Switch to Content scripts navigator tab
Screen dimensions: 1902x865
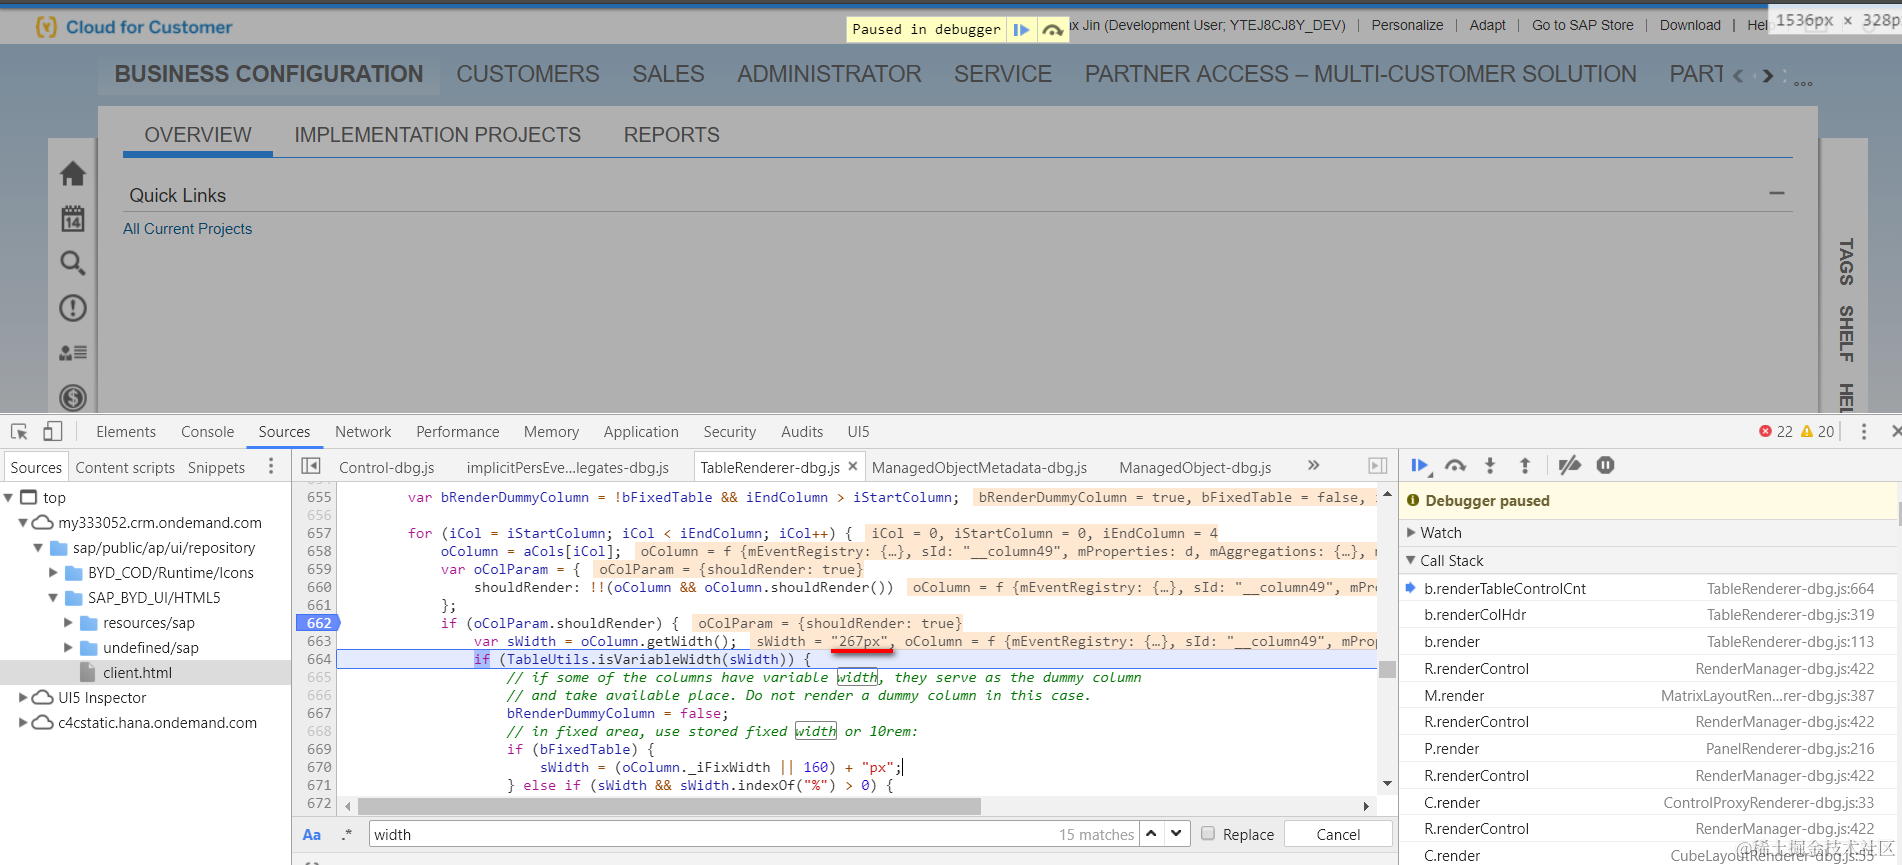(125, 467)
